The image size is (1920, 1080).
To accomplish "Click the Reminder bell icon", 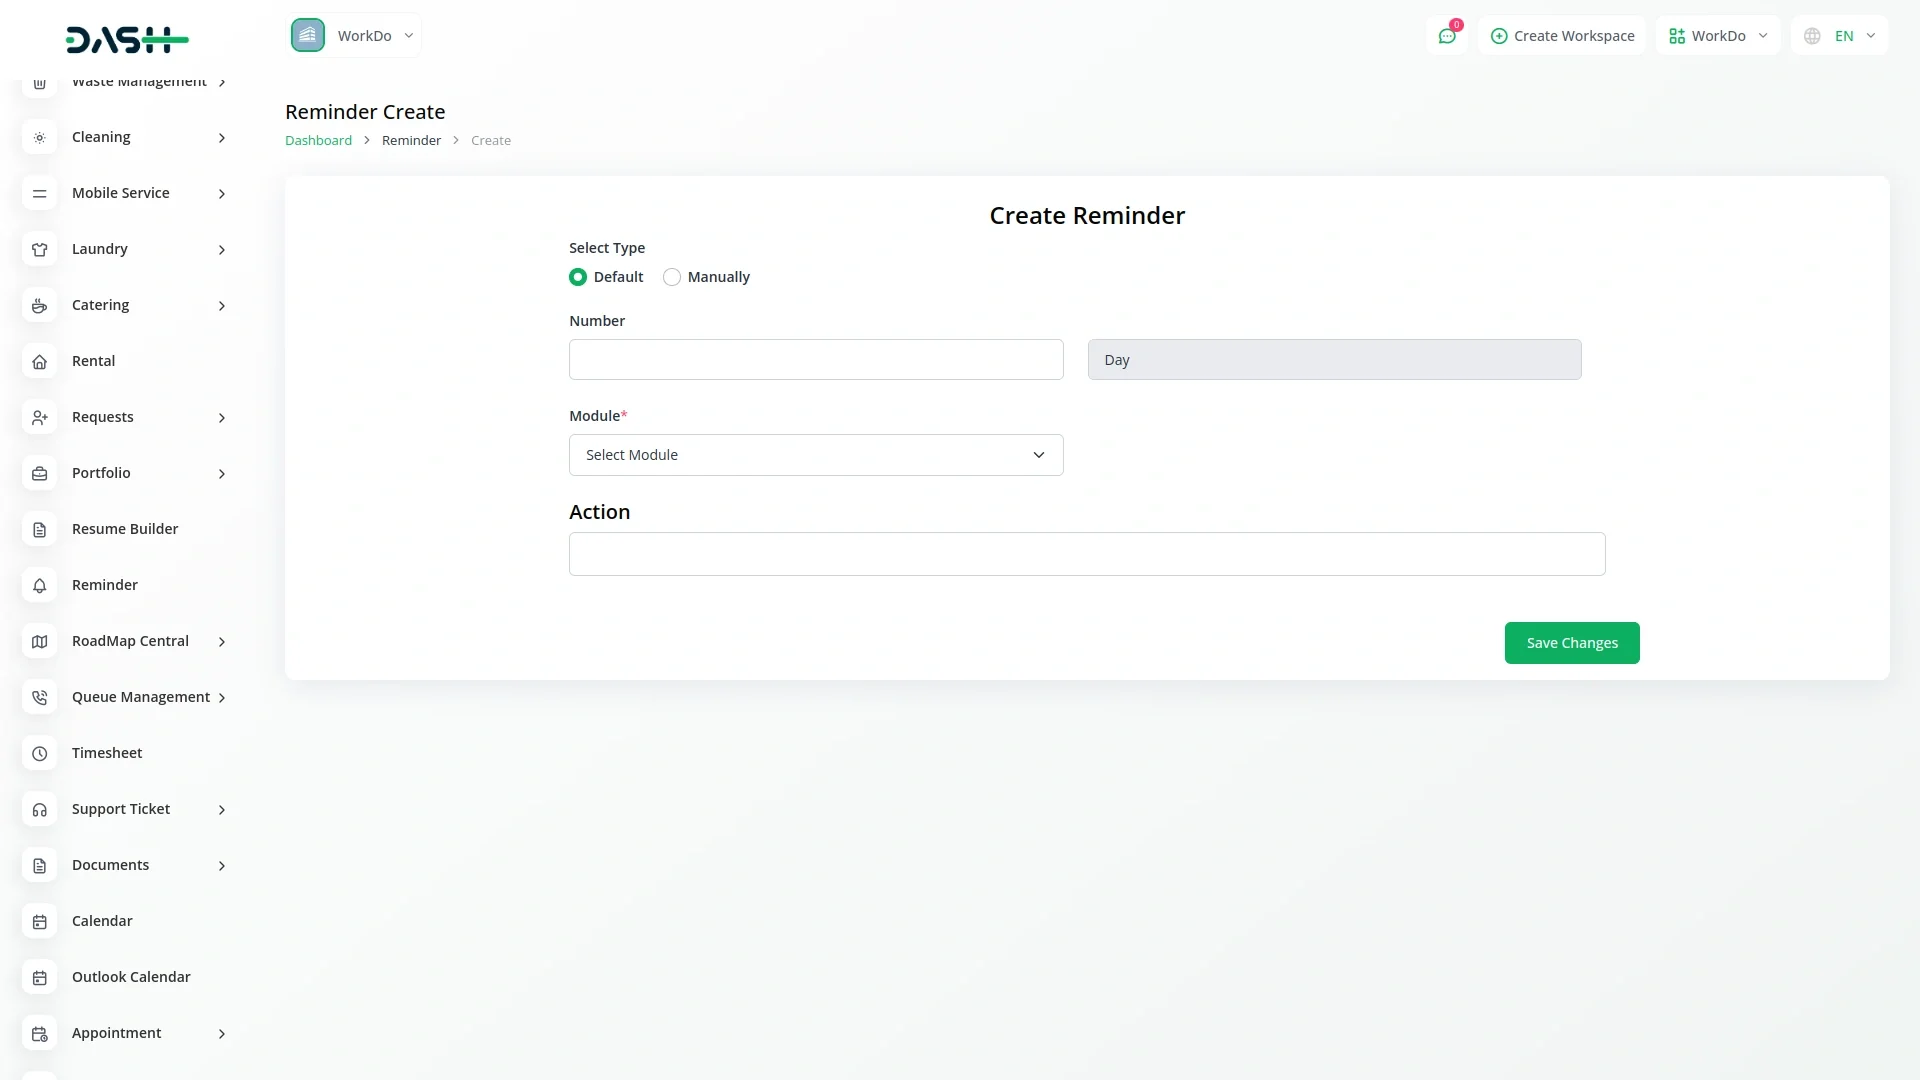I will click(x=39, y=585).
